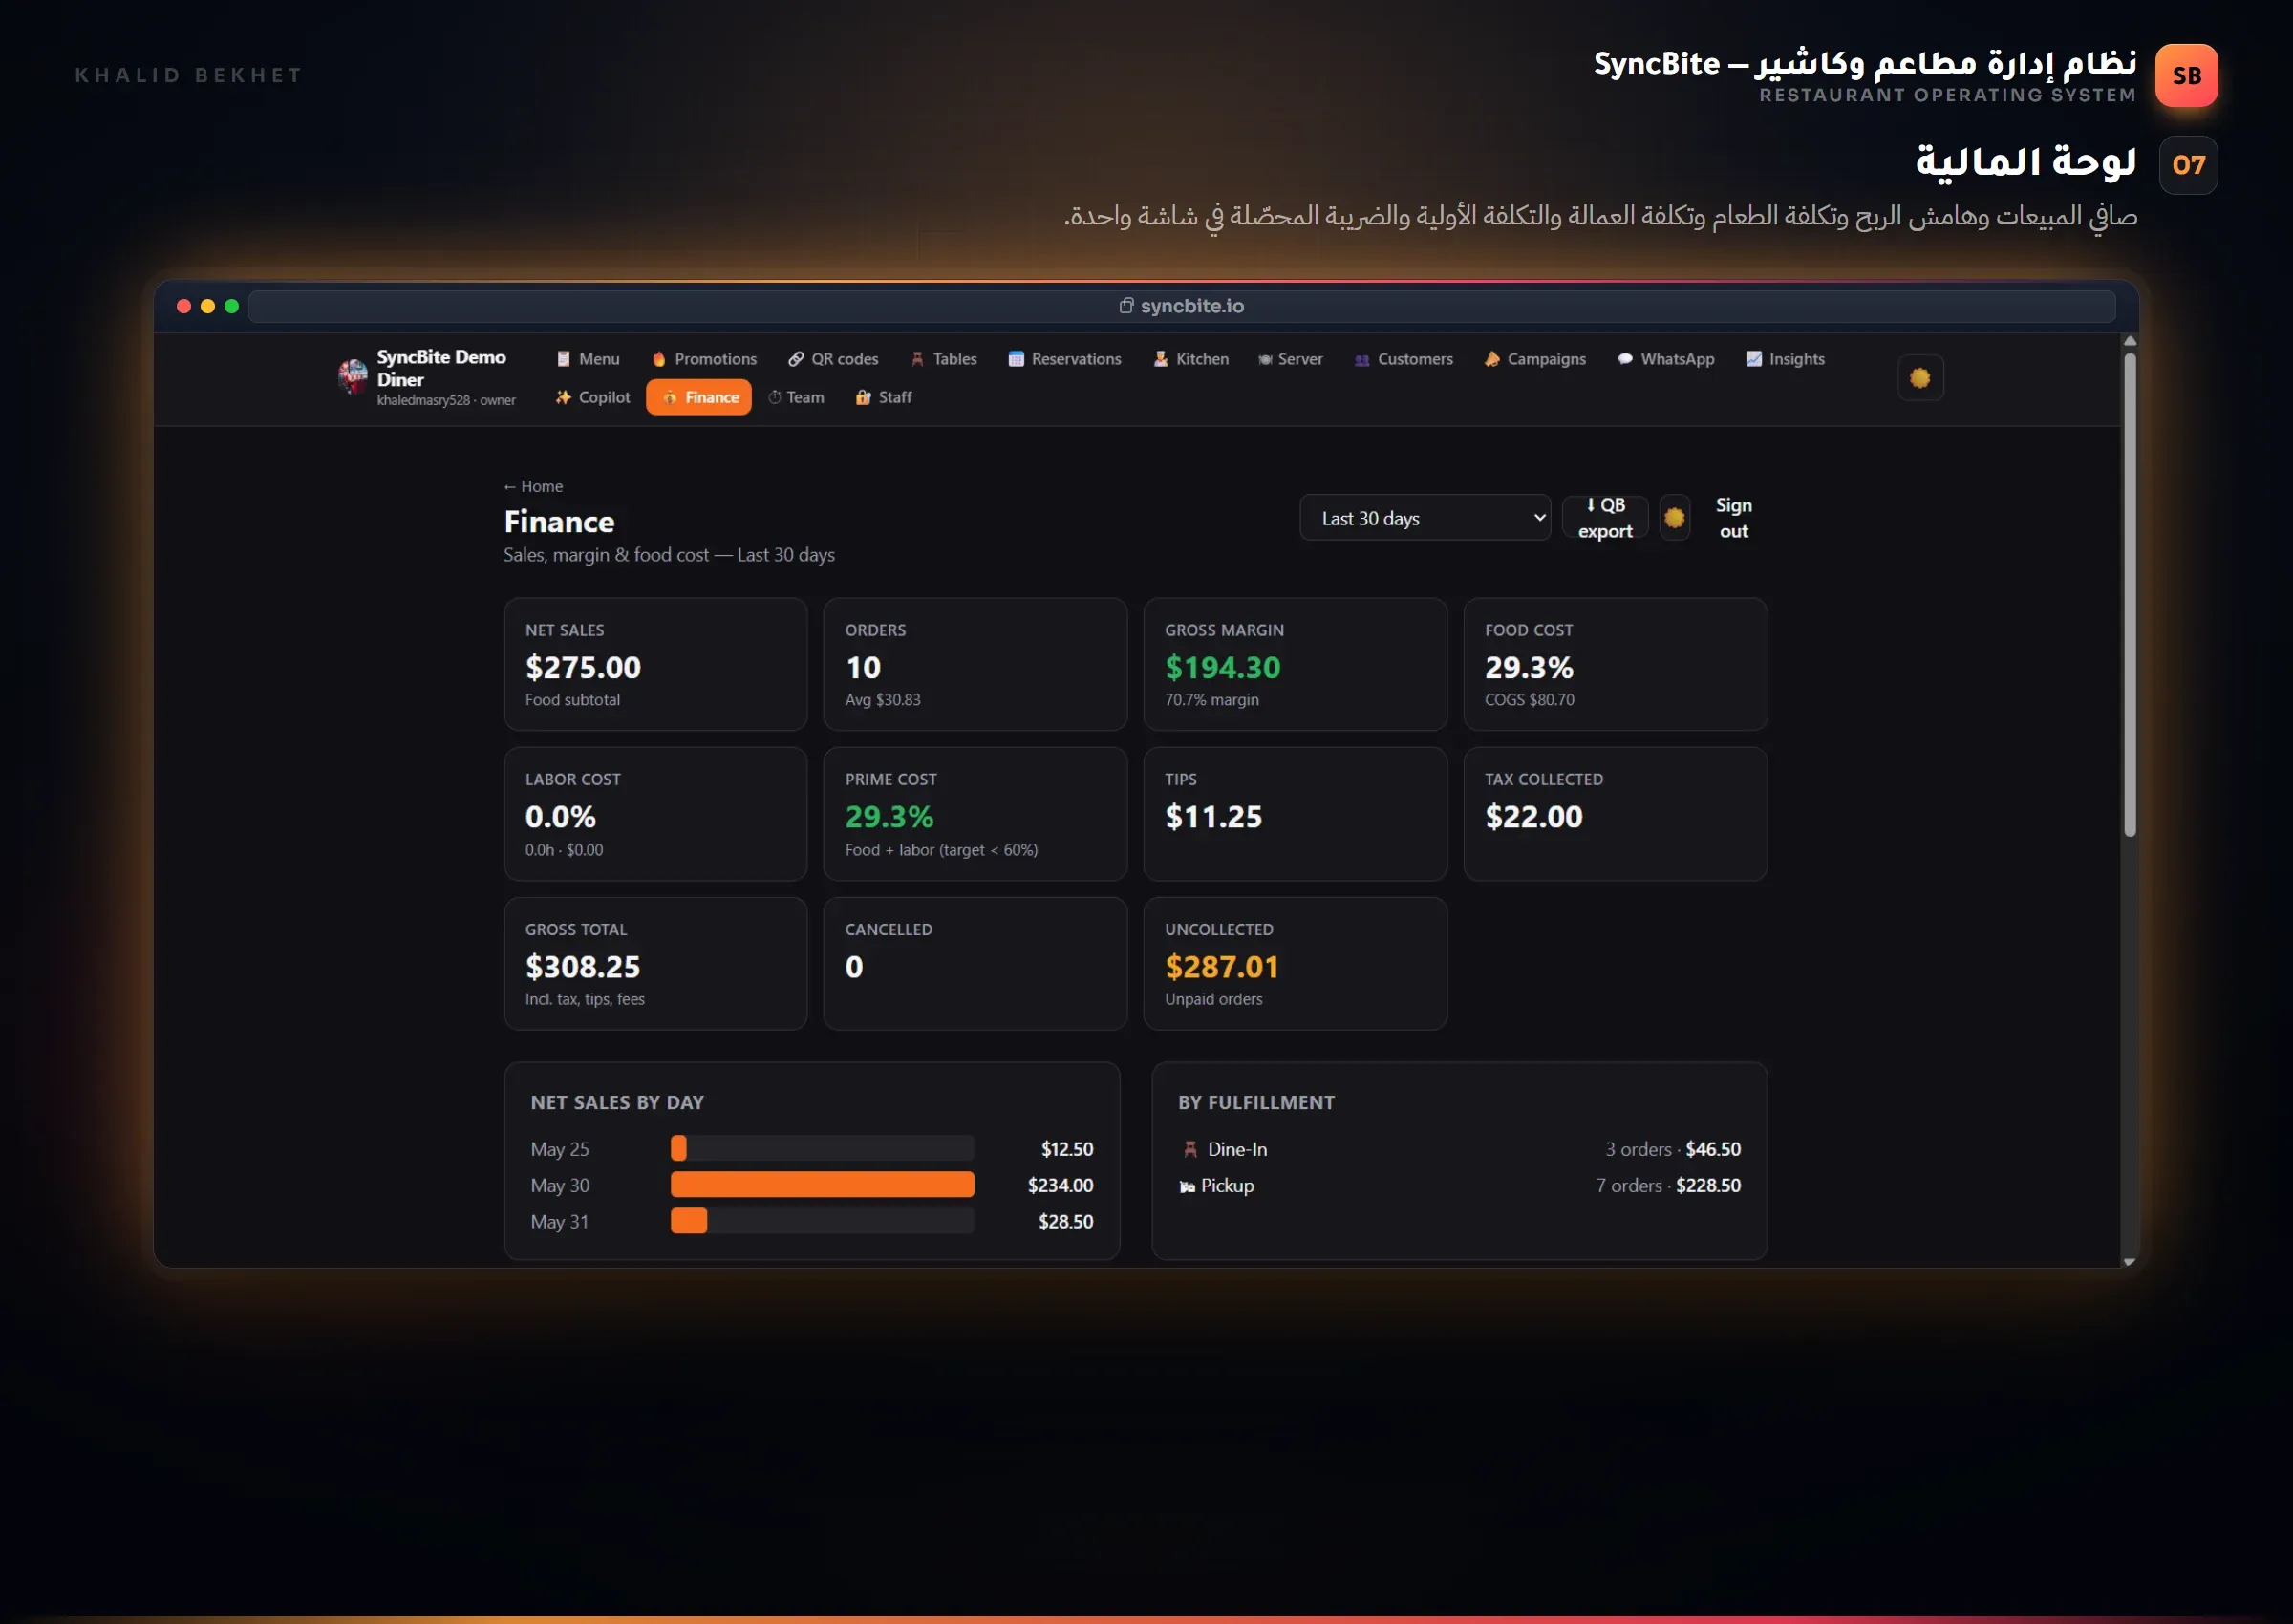The image size is (2293, 1624).
Task: Click Net Sales $275.00 value
Action: point(583,667)
